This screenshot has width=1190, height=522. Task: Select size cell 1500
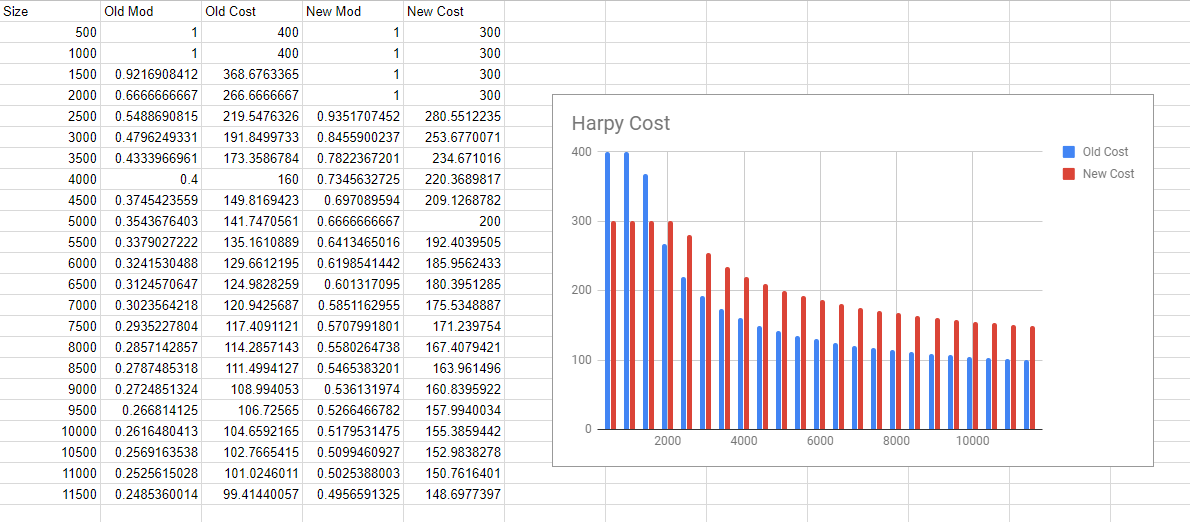point(50,74)
